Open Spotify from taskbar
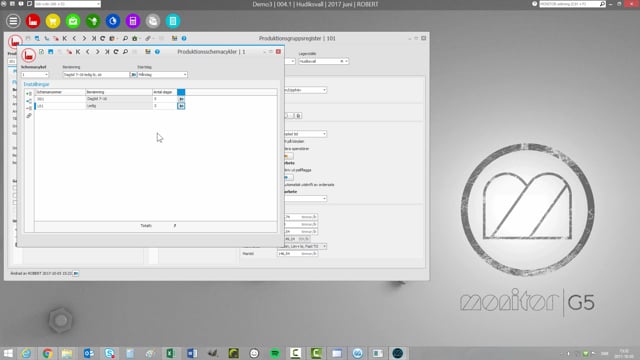640x360 pixels. coord(275,353)
